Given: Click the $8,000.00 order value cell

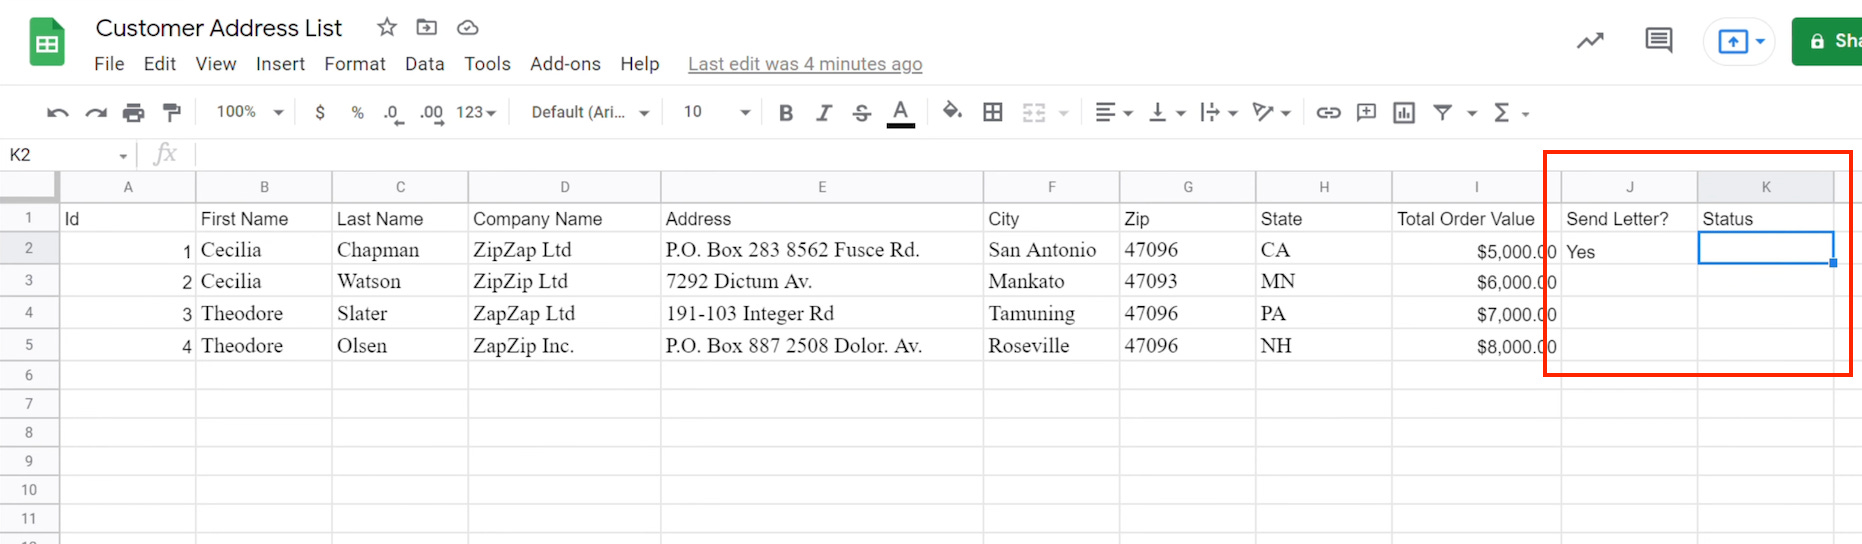Looking at the screenshot, I should (1476, 346).
